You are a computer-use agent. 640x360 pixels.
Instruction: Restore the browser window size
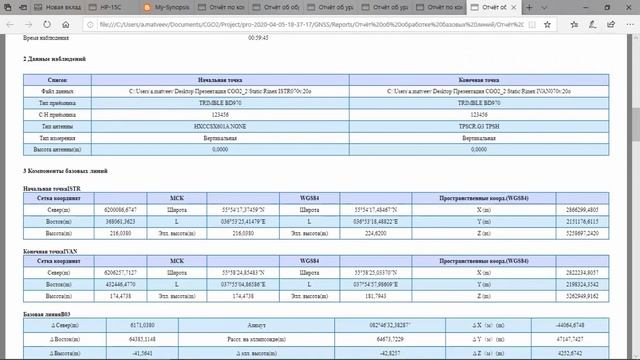tap(607, 7)
